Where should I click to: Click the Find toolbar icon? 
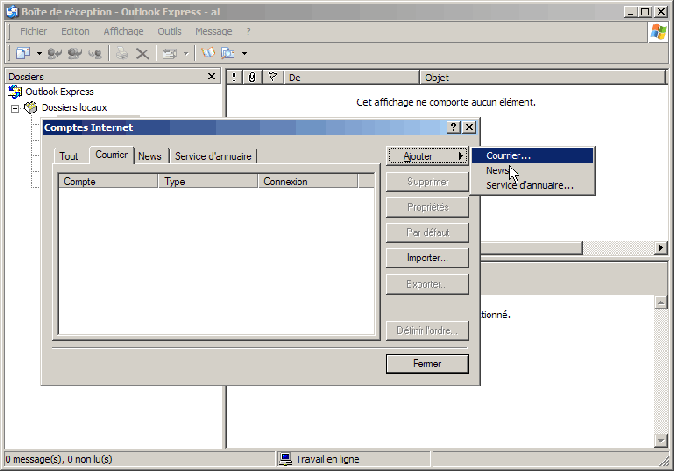coord(228,53)
